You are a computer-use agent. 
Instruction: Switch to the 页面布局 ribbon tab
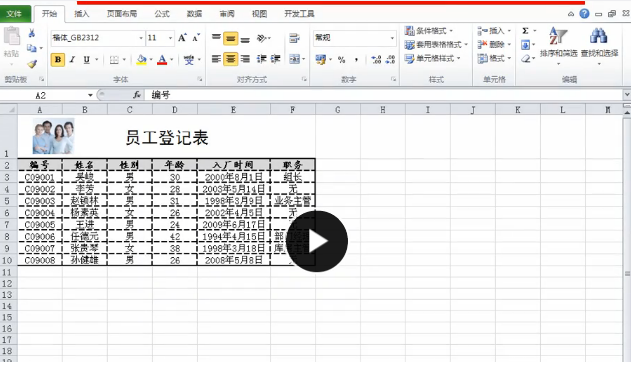[x=122, y=14]
